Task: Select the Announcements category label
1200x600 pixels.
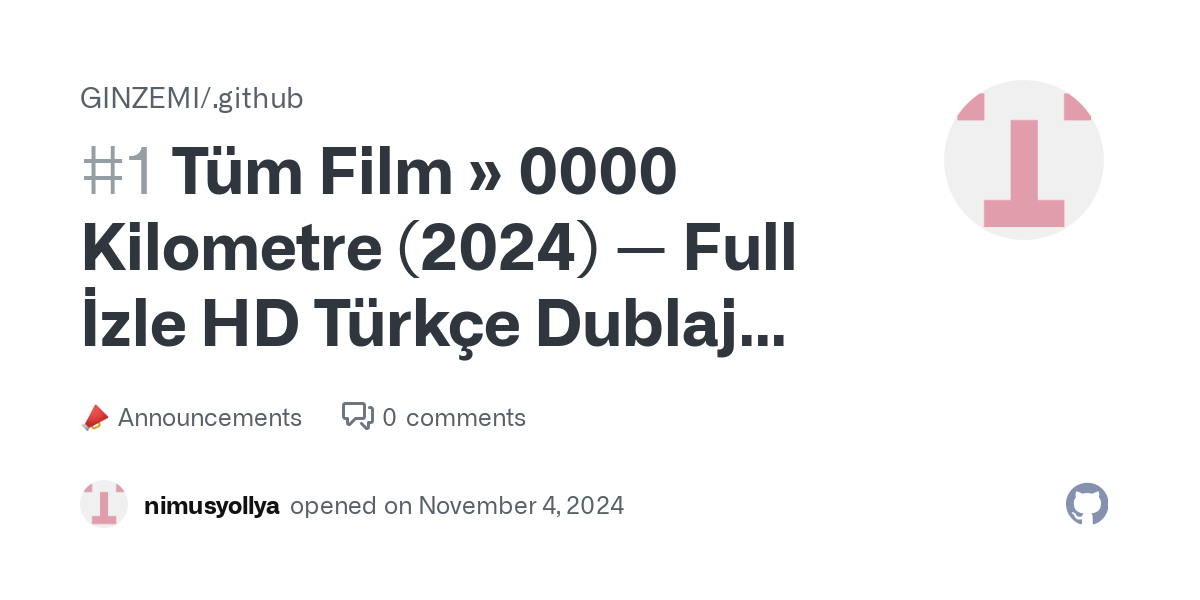Action: [209, 418]
